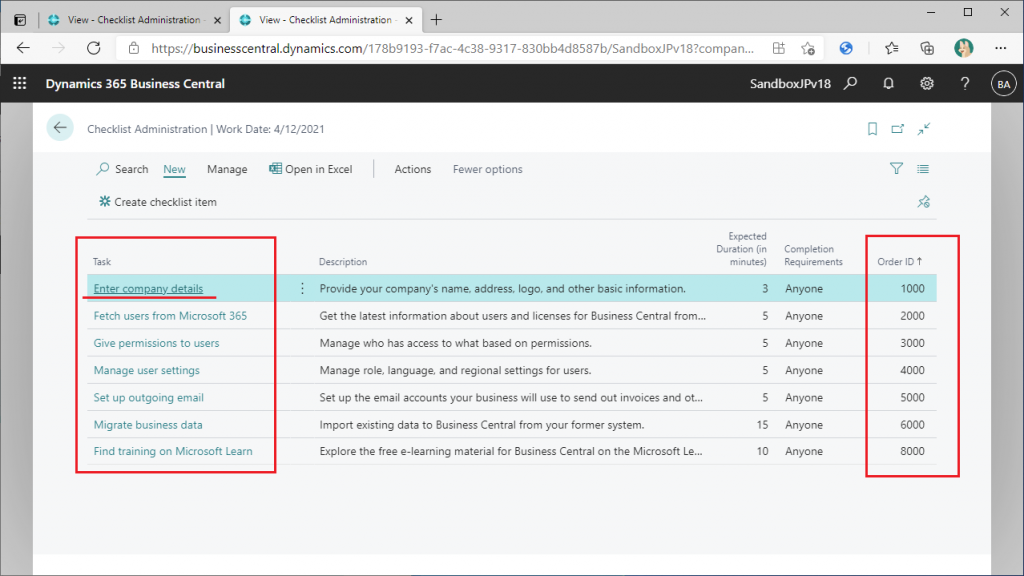Screen dimensions: 1024x576
Task: Close the active Checklist Administration browser tab
Action: click(x=409, y=20)
